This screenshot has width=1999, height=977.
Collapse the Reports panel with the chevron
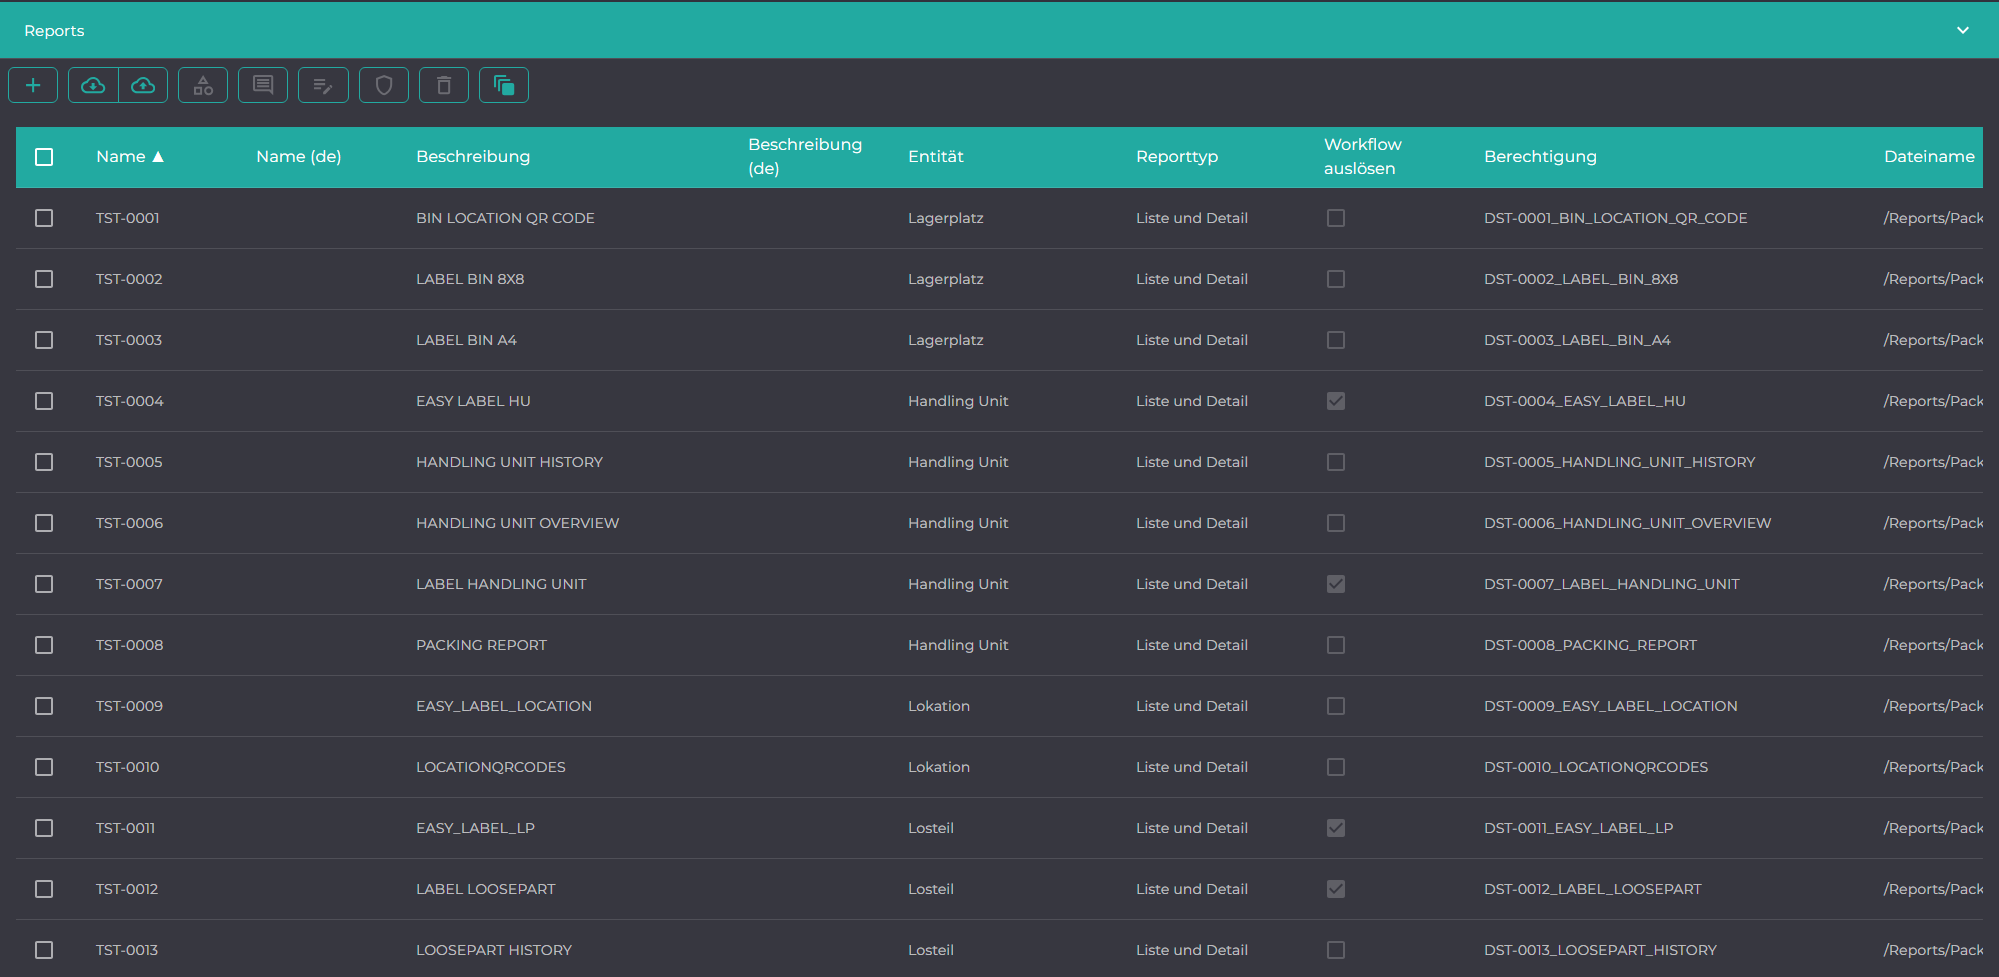tap(1963, 30)
